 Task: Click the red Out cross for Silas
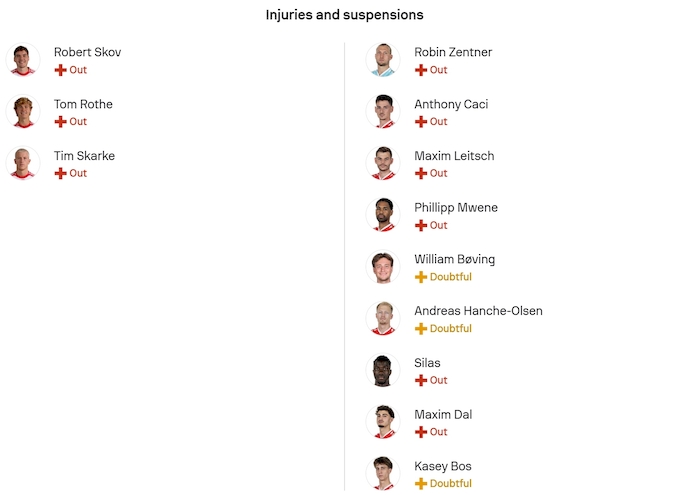pos(421,381)
